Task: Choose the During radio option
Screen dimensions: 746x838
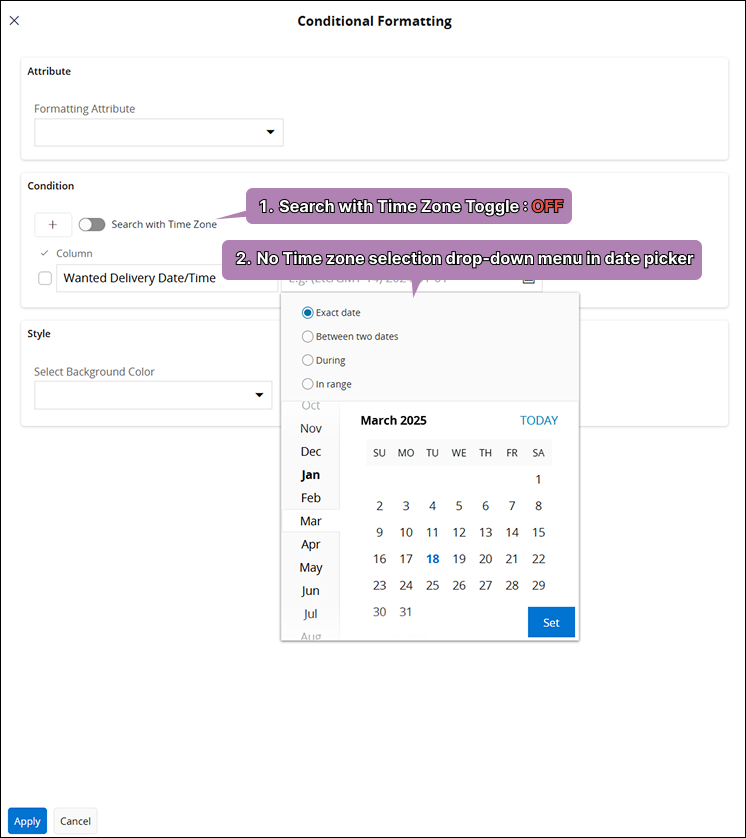Action: (x=307, y=360)
